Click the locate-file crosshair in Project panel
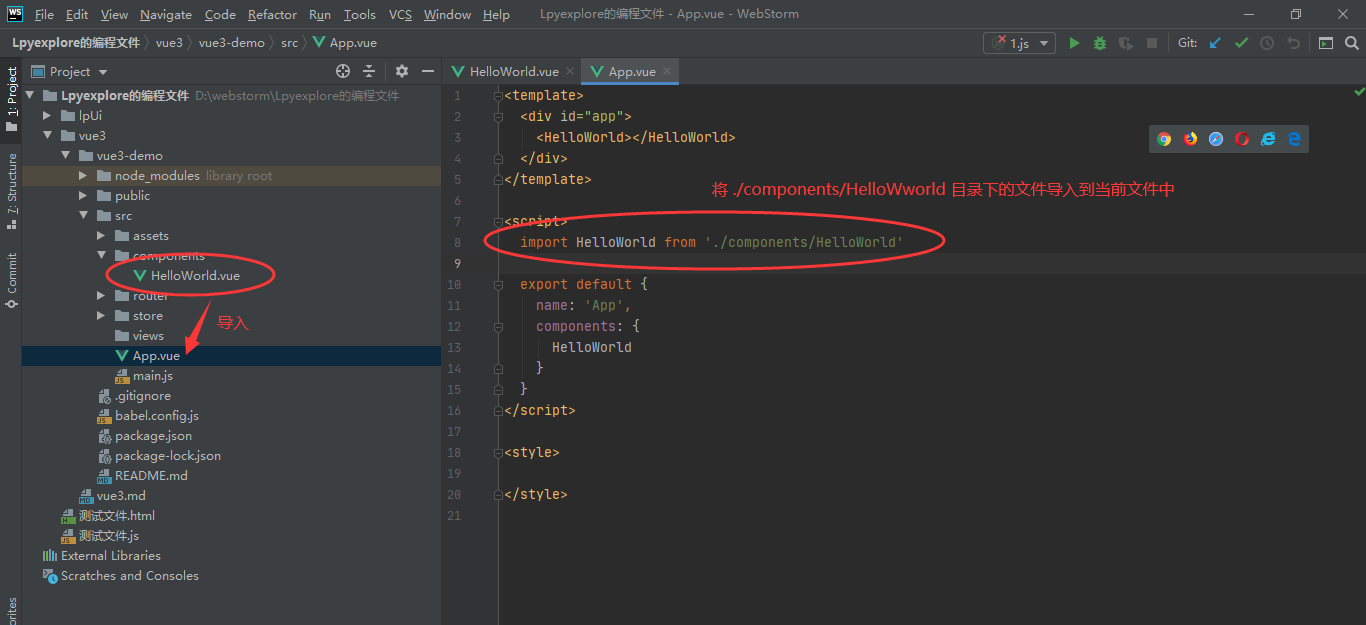Screen dimensions: 1366x625 [x=343, y=71]
